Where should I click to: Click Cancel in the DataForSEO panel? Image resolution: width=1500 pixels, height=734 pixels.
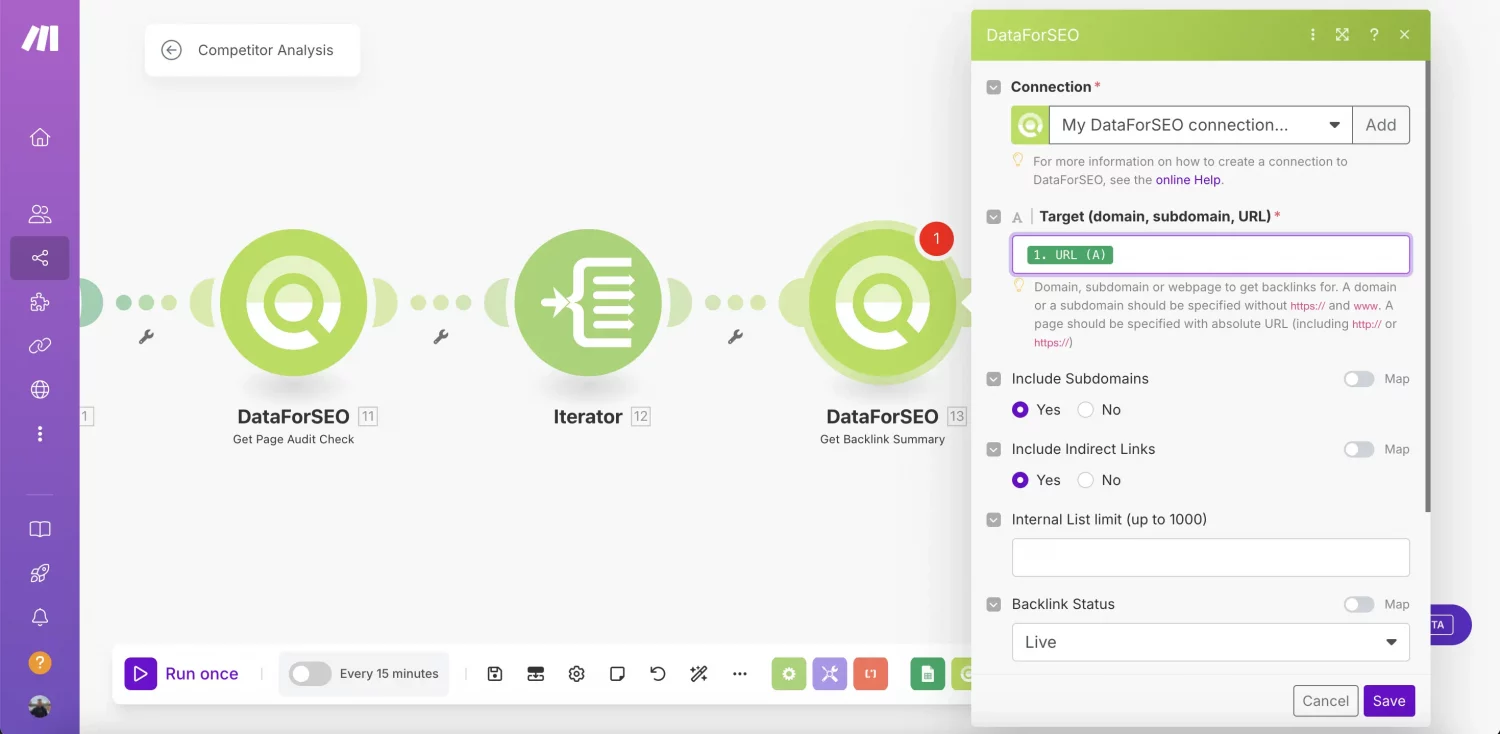pos(1326,701)
